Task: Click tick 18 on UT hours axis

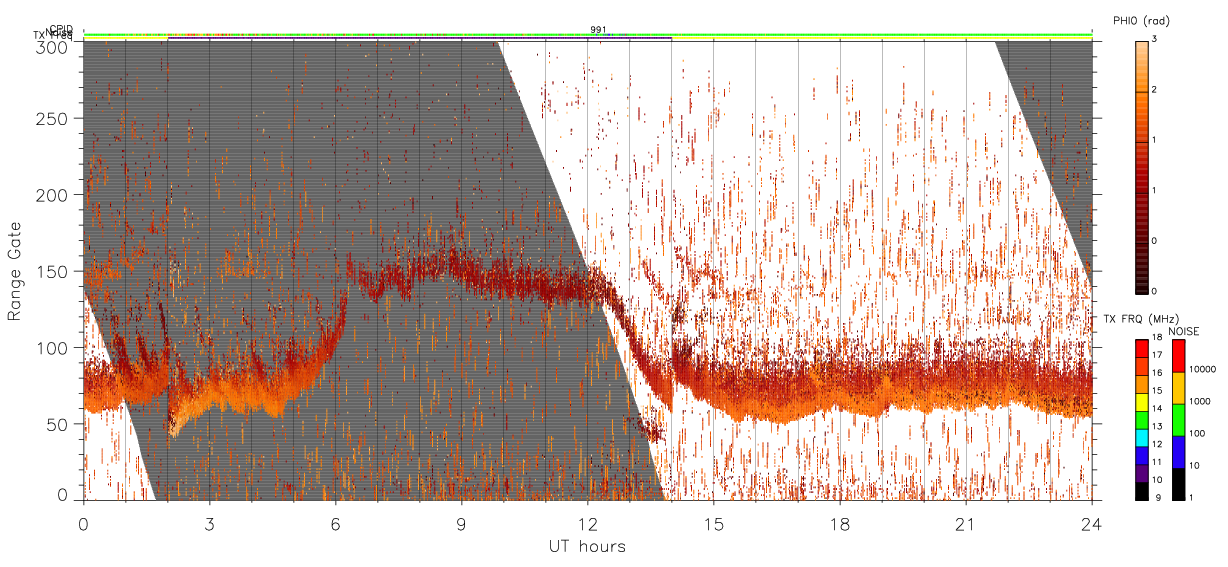Action: (840, 523)
